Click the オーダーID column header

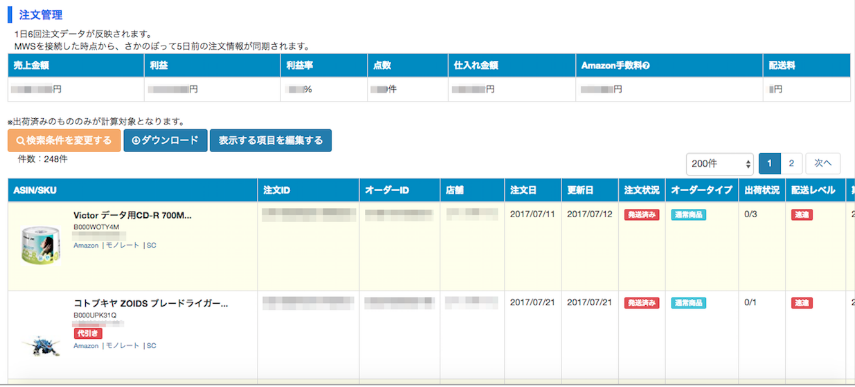coord(400,190)
